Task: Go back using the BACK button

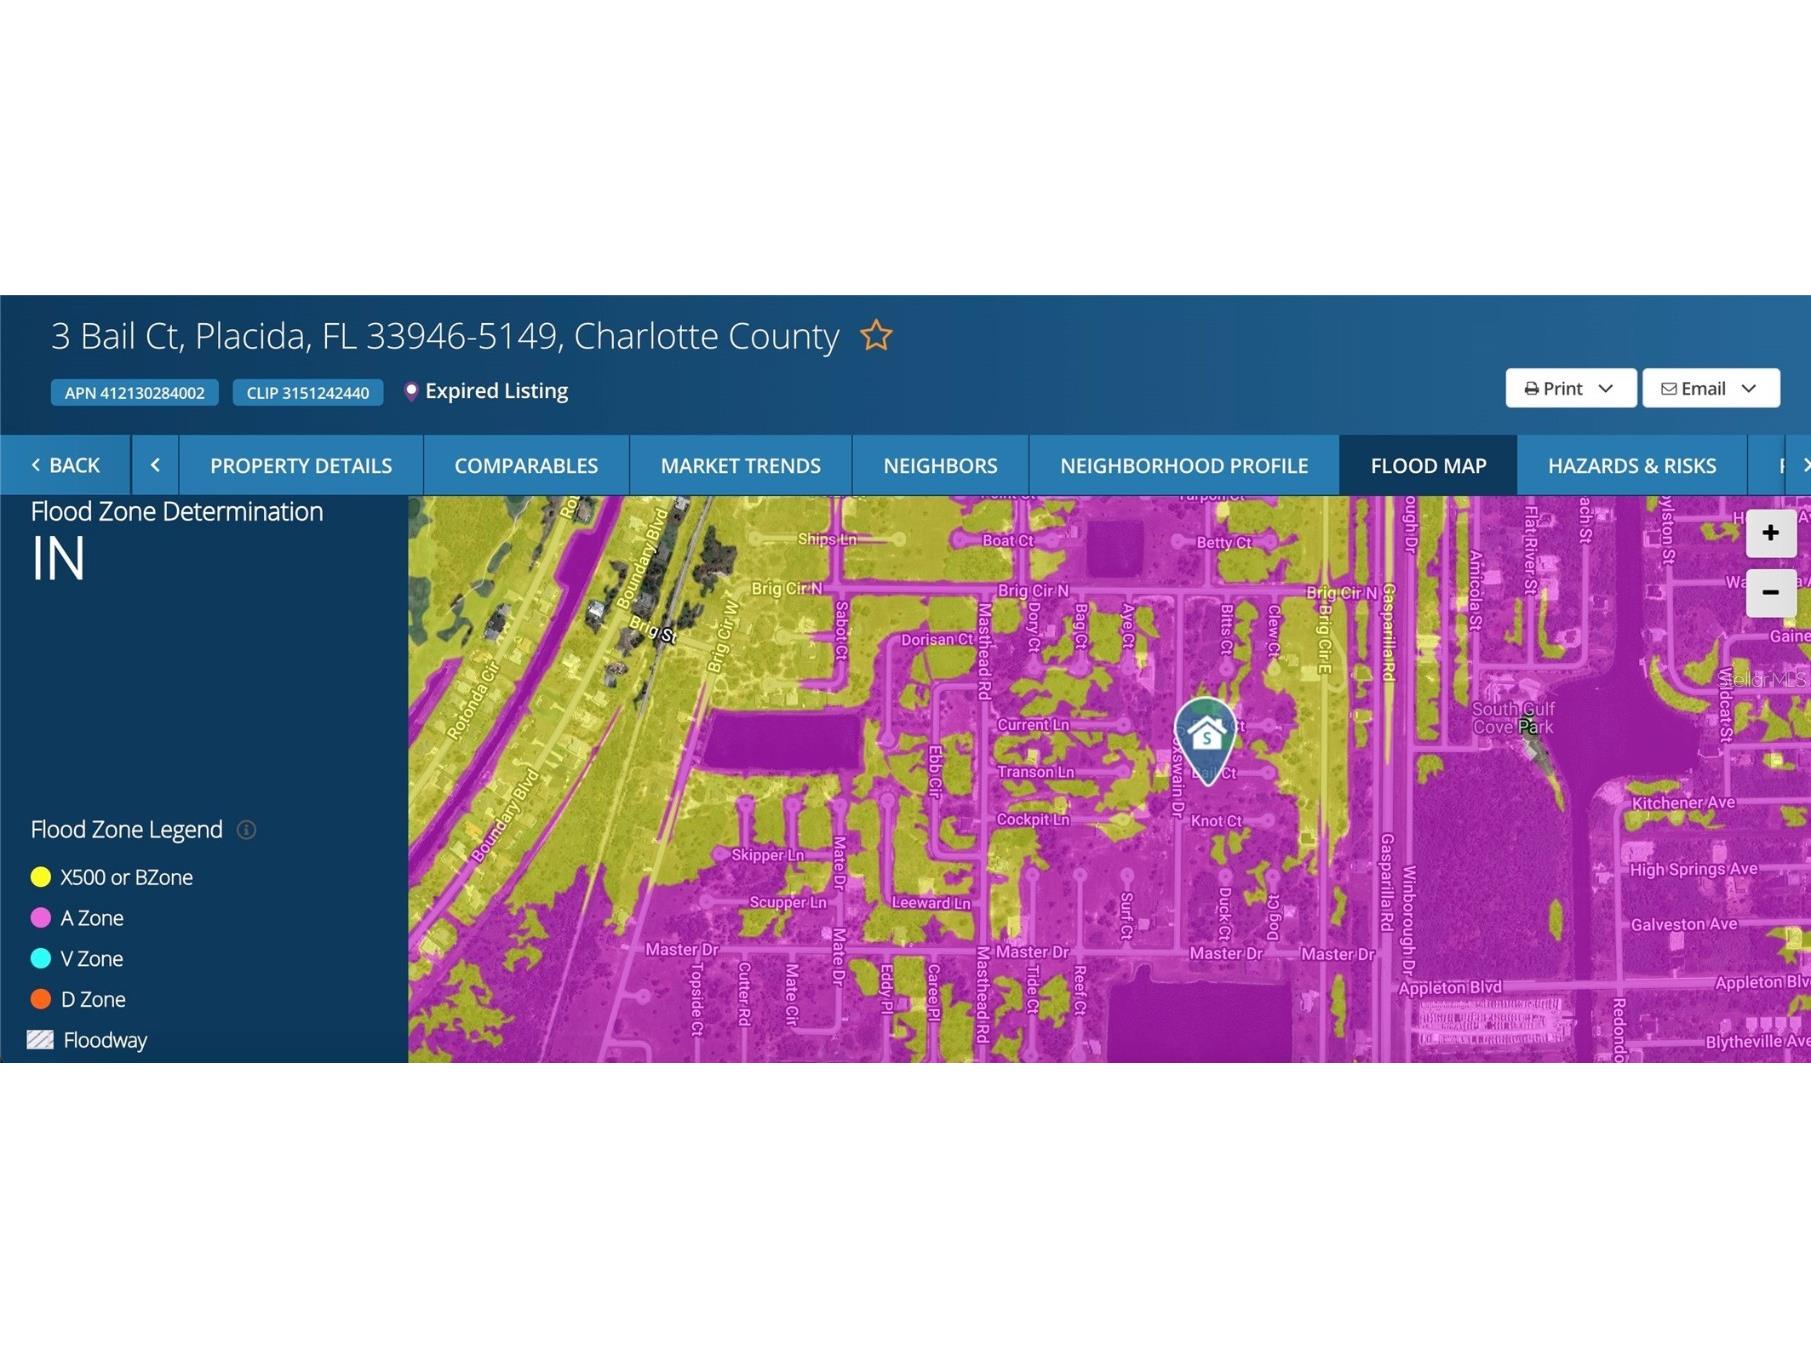Action: point(66,466)
